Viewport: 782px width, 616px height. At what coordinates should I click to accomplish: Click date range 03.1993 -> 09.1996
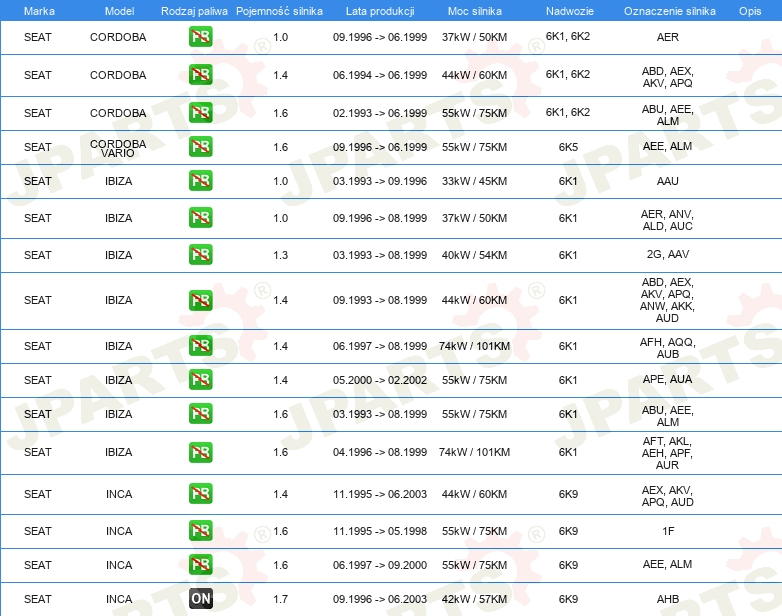[380, 181]
